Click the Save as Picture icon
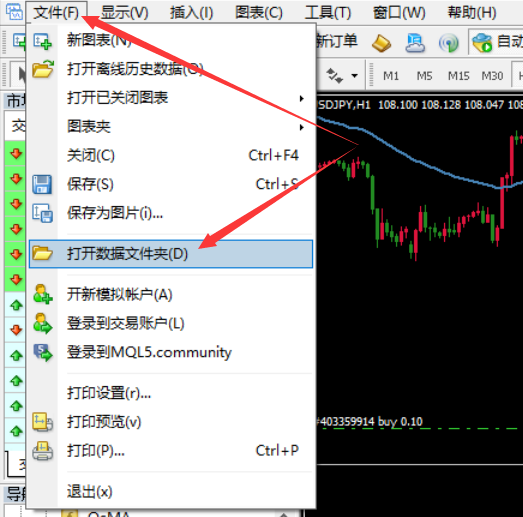The image size is (523, 517). (42, 213)
